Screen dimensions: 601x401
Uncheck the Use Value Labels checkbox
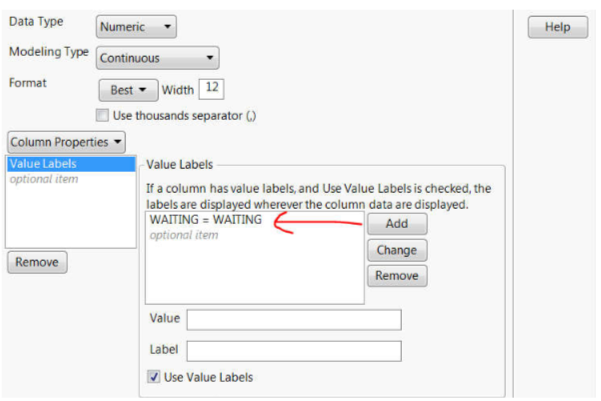click(154, 377)
